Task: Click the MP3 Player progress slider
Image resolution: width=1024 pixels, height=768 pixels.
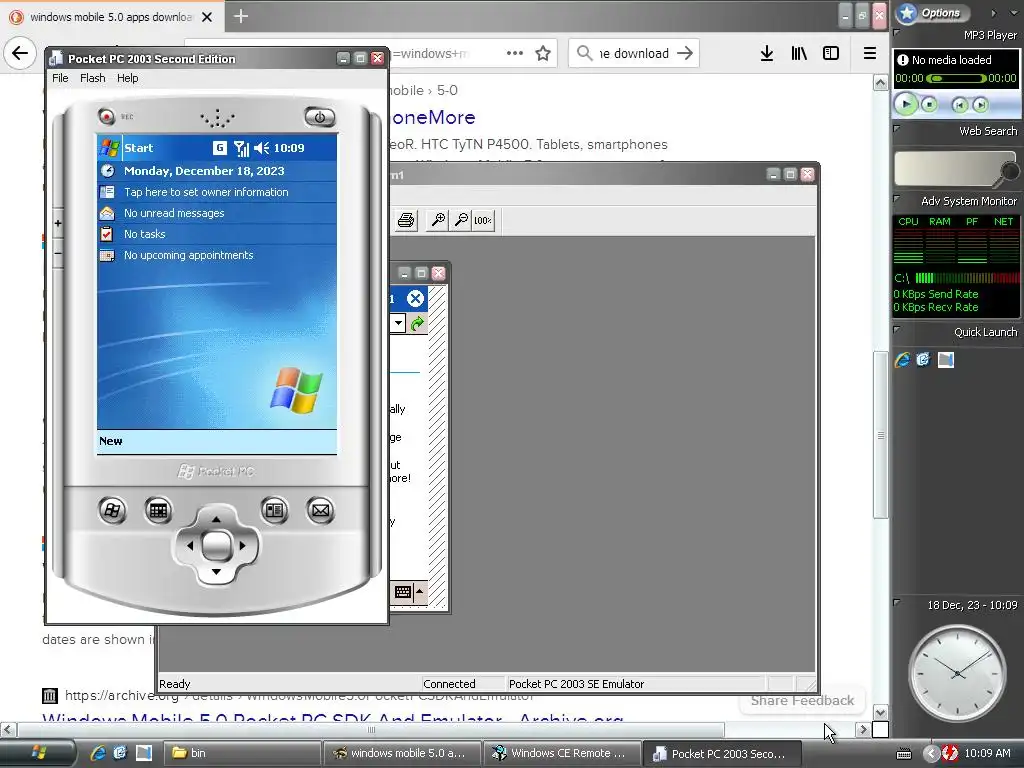Action: pos(956,78)
